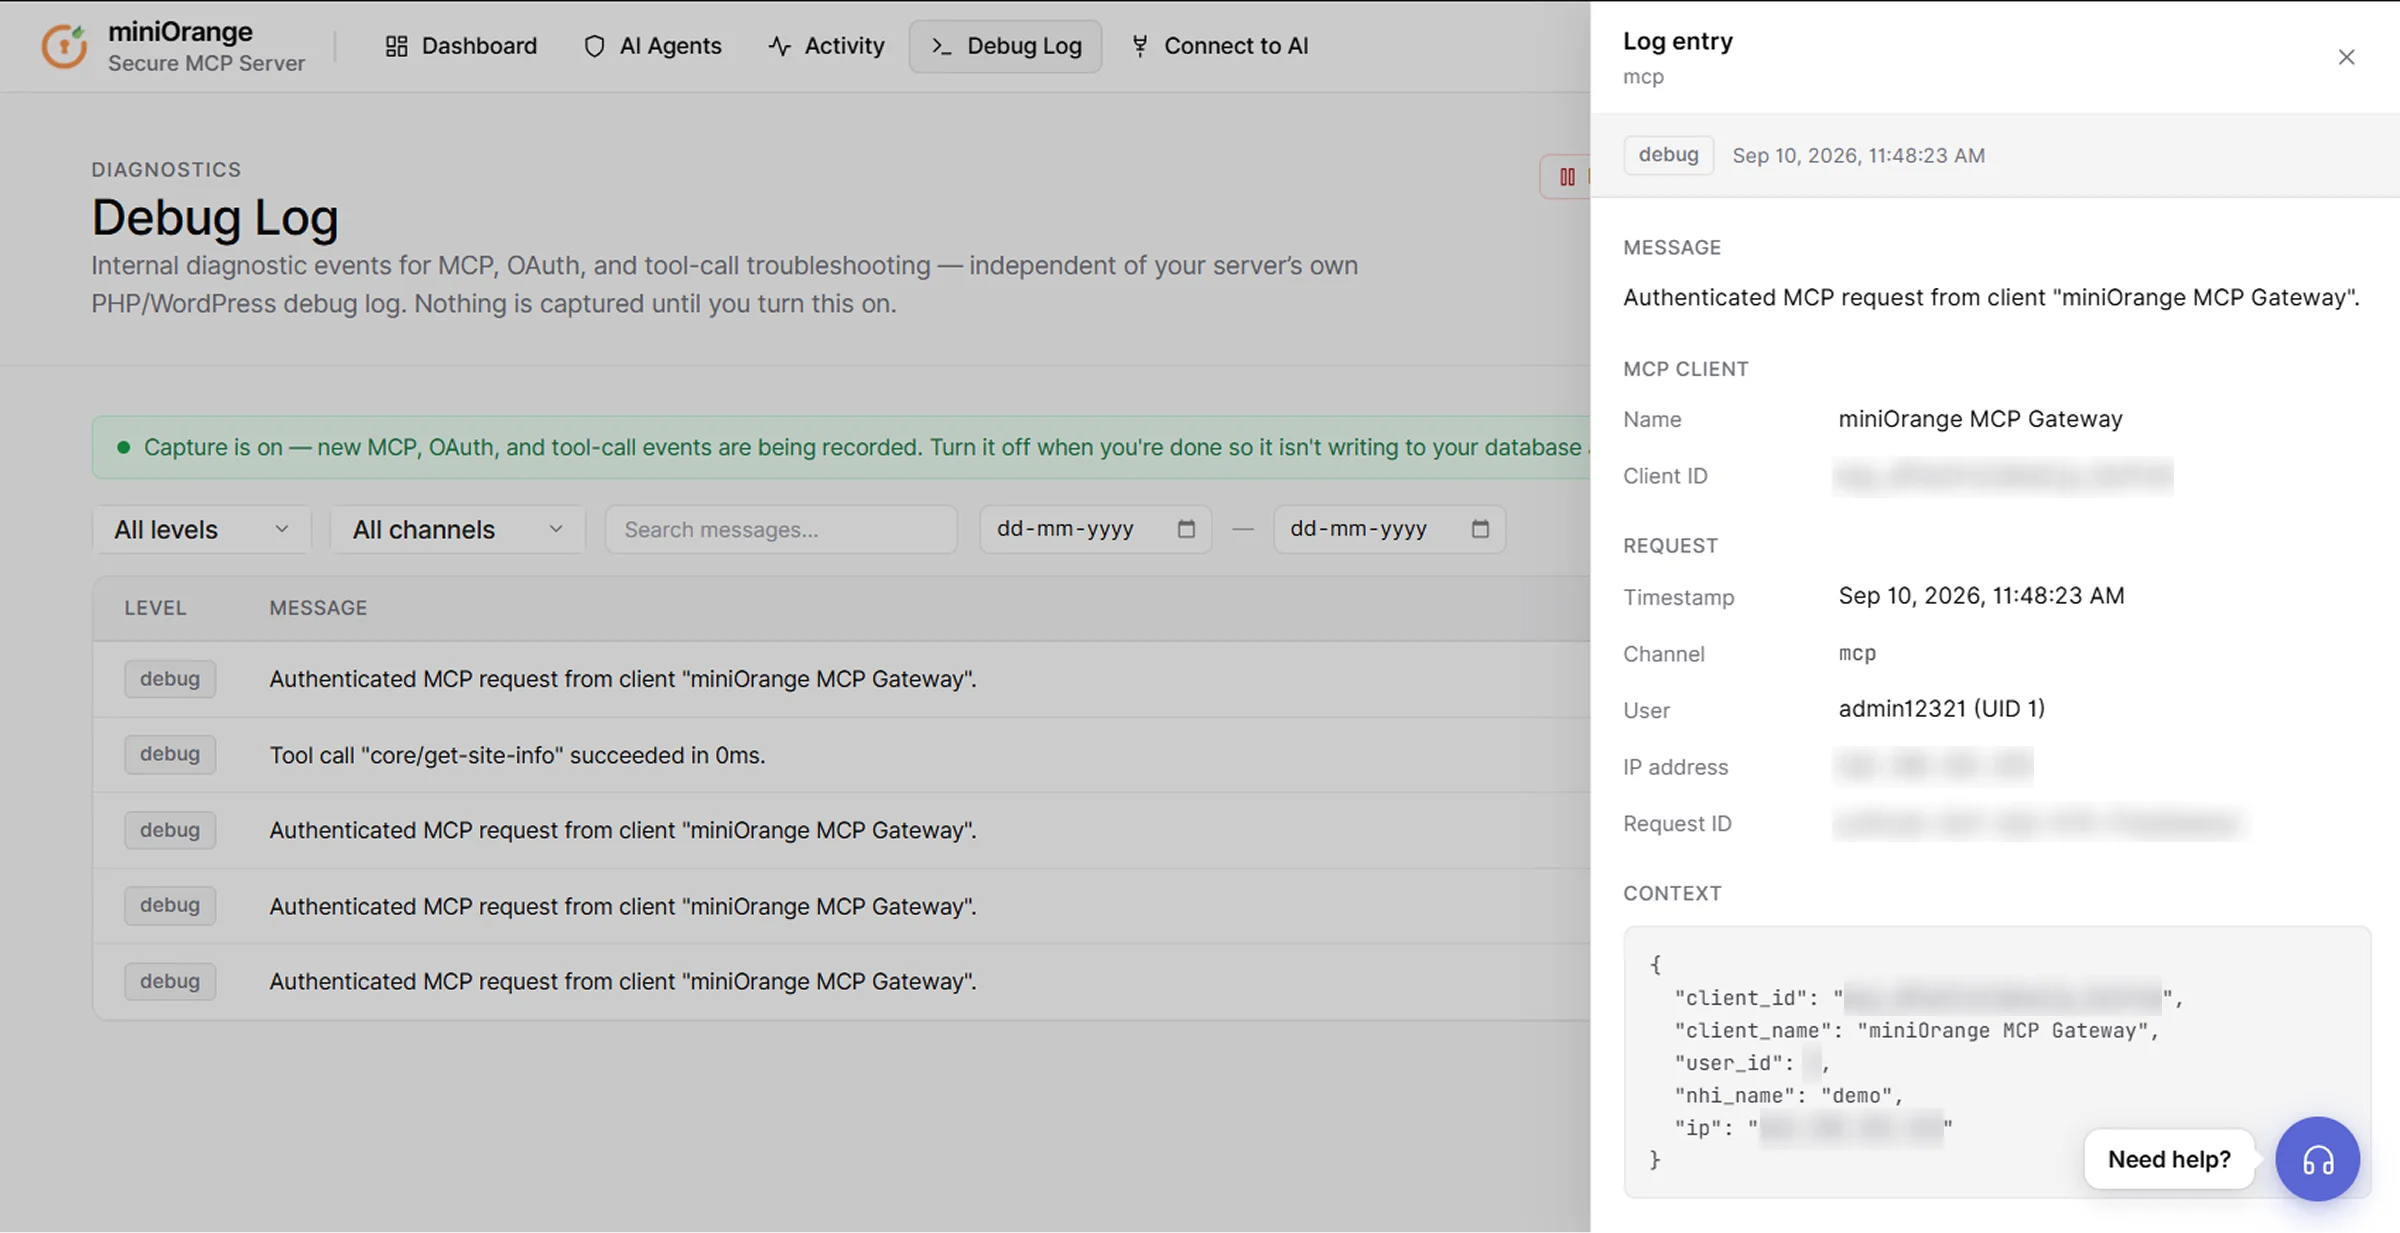
Task: Open the AI Agents tab
Action: (x=652, y=46)
